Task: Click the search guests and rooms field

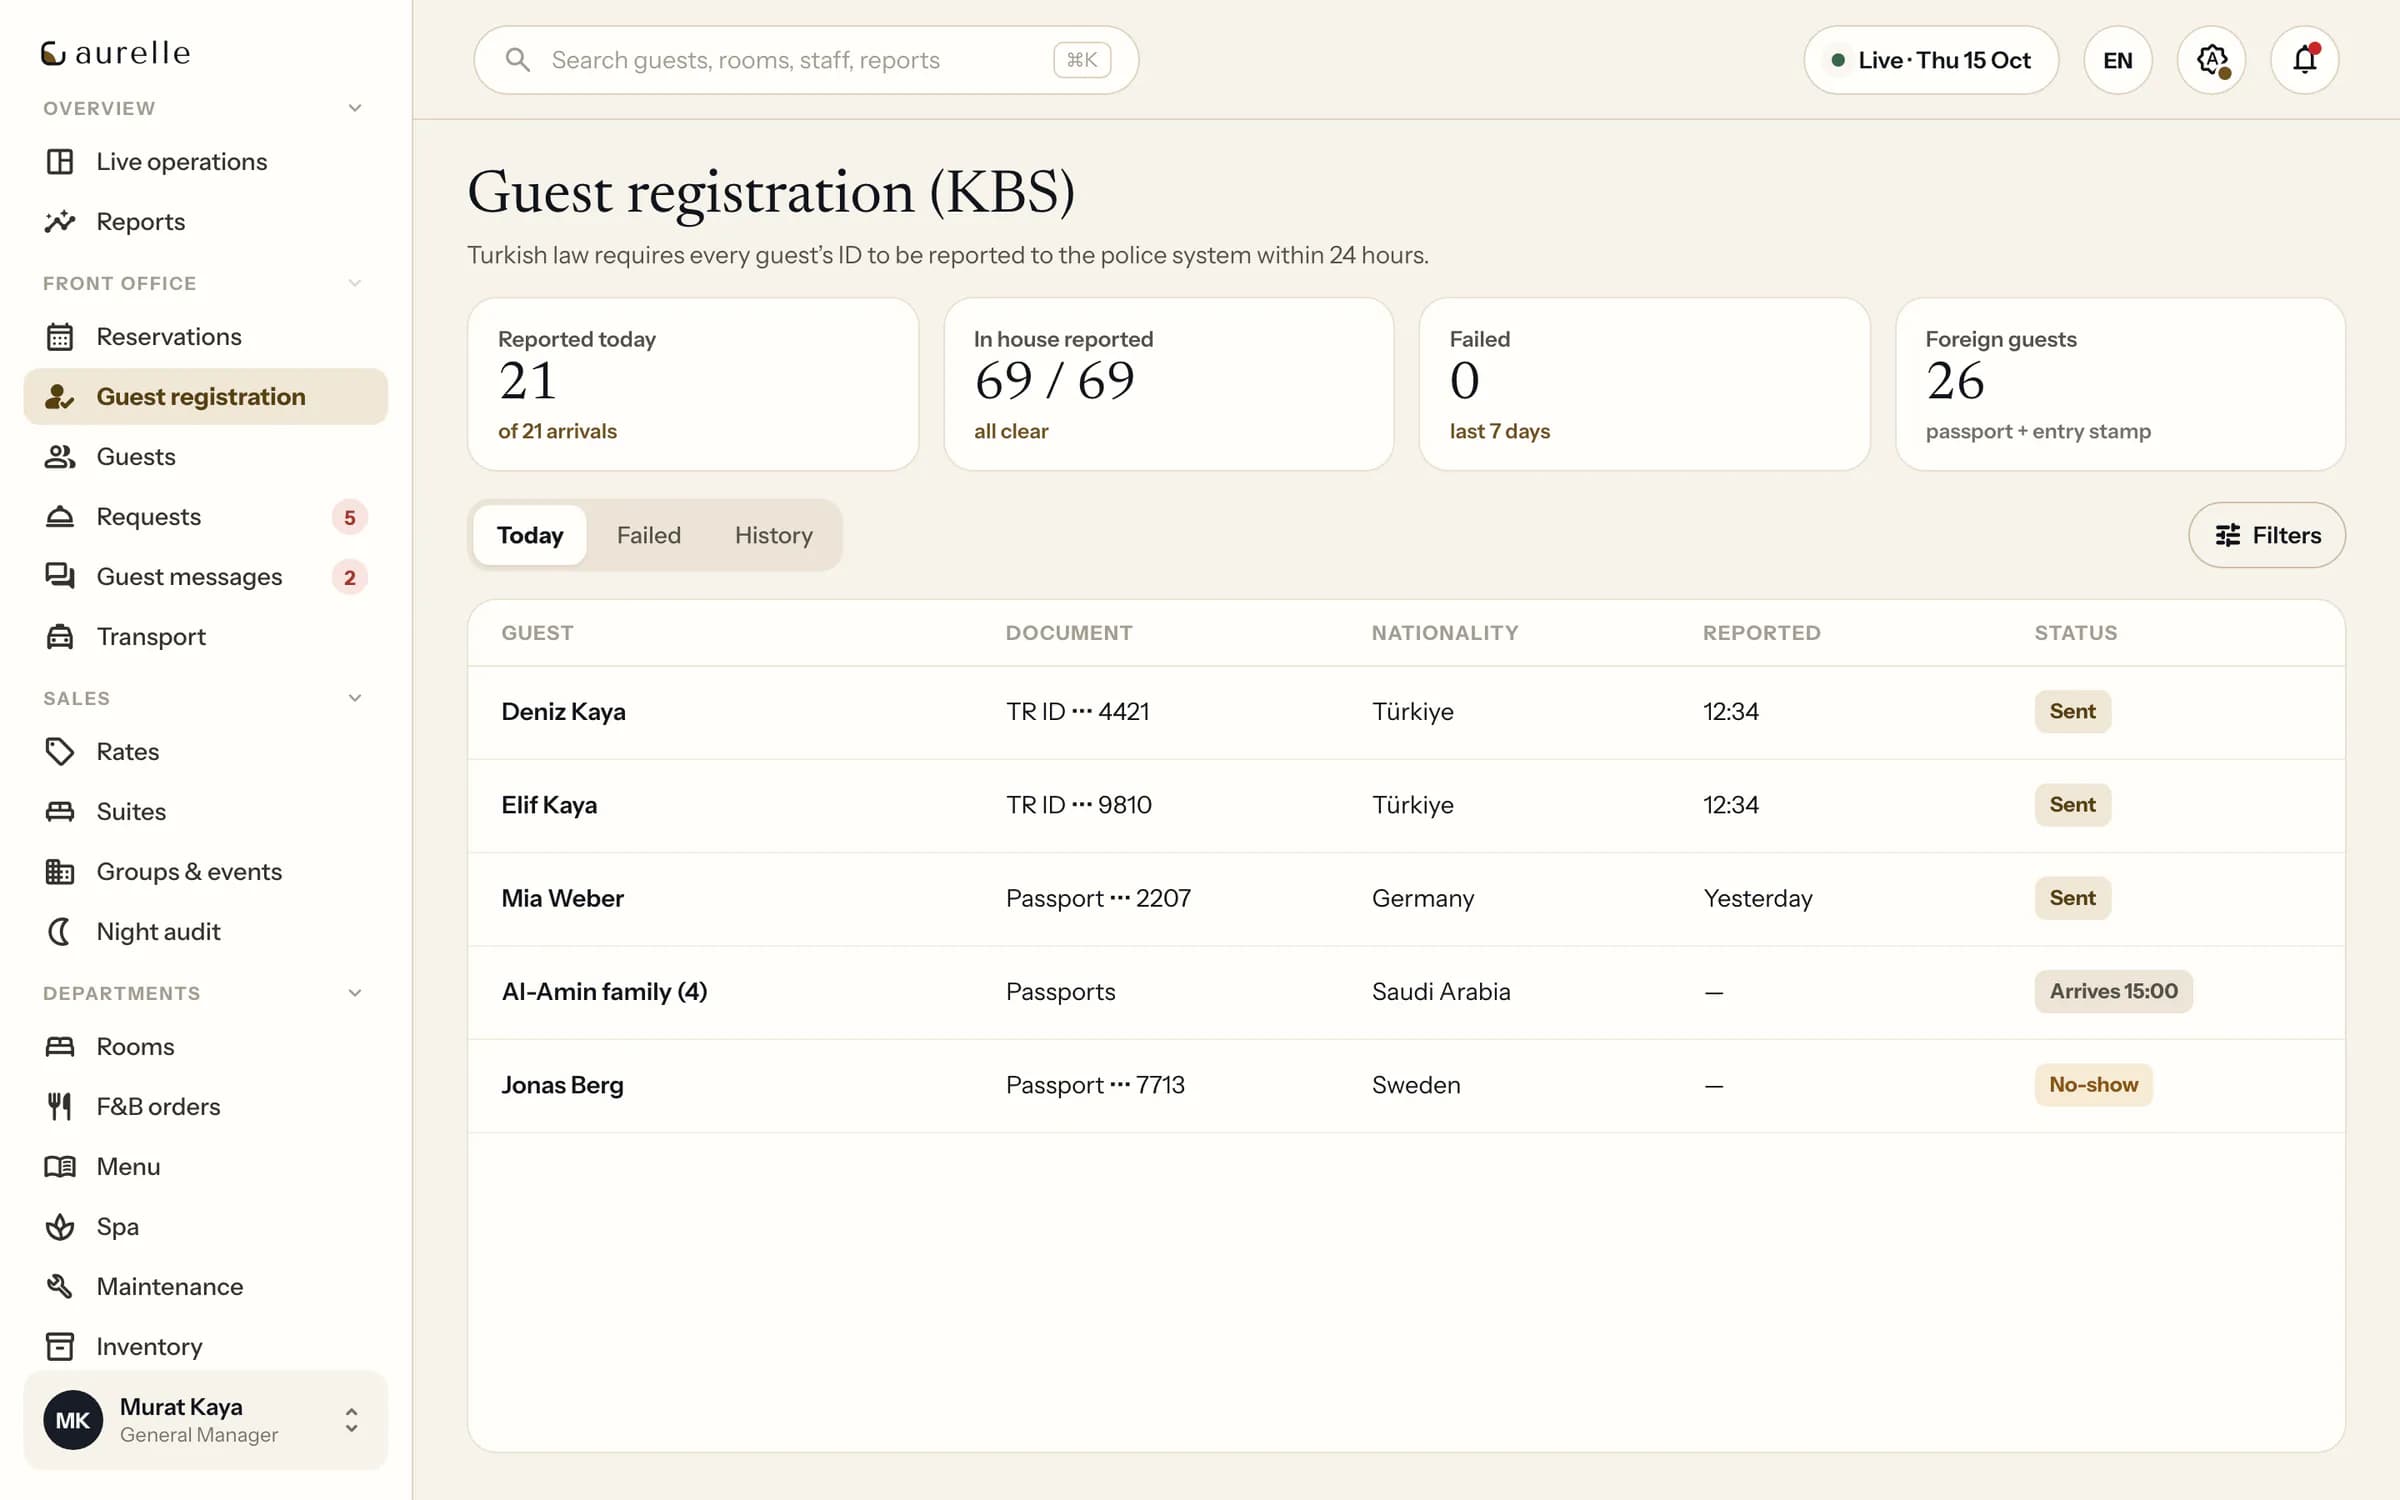Action: tap(806, 60)
